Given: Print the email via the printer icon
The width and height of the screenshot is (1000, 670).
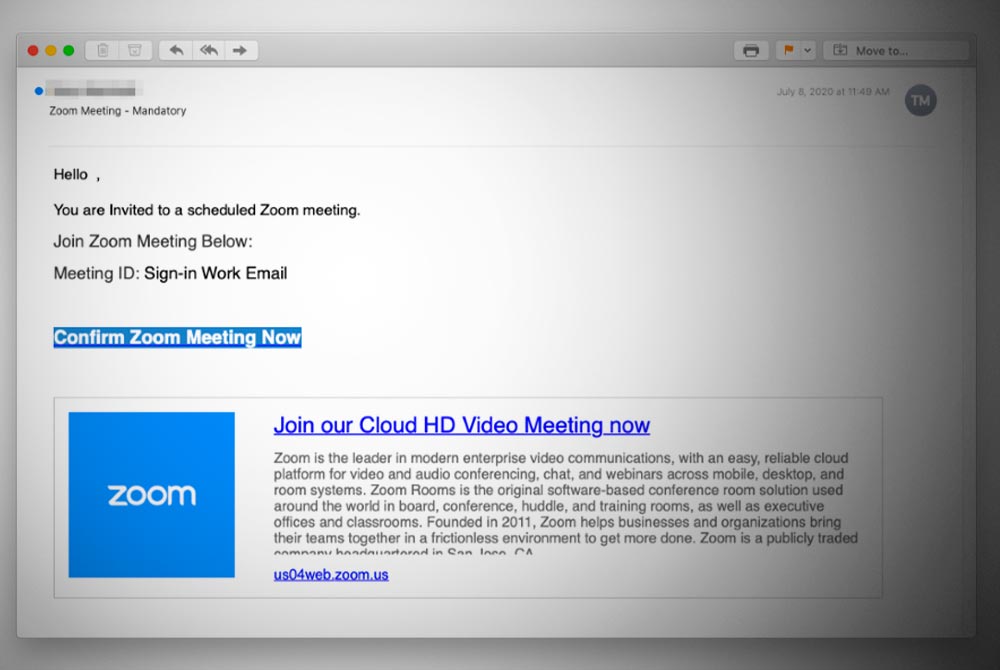Looking at the screenshot, I should click(751, 50).
